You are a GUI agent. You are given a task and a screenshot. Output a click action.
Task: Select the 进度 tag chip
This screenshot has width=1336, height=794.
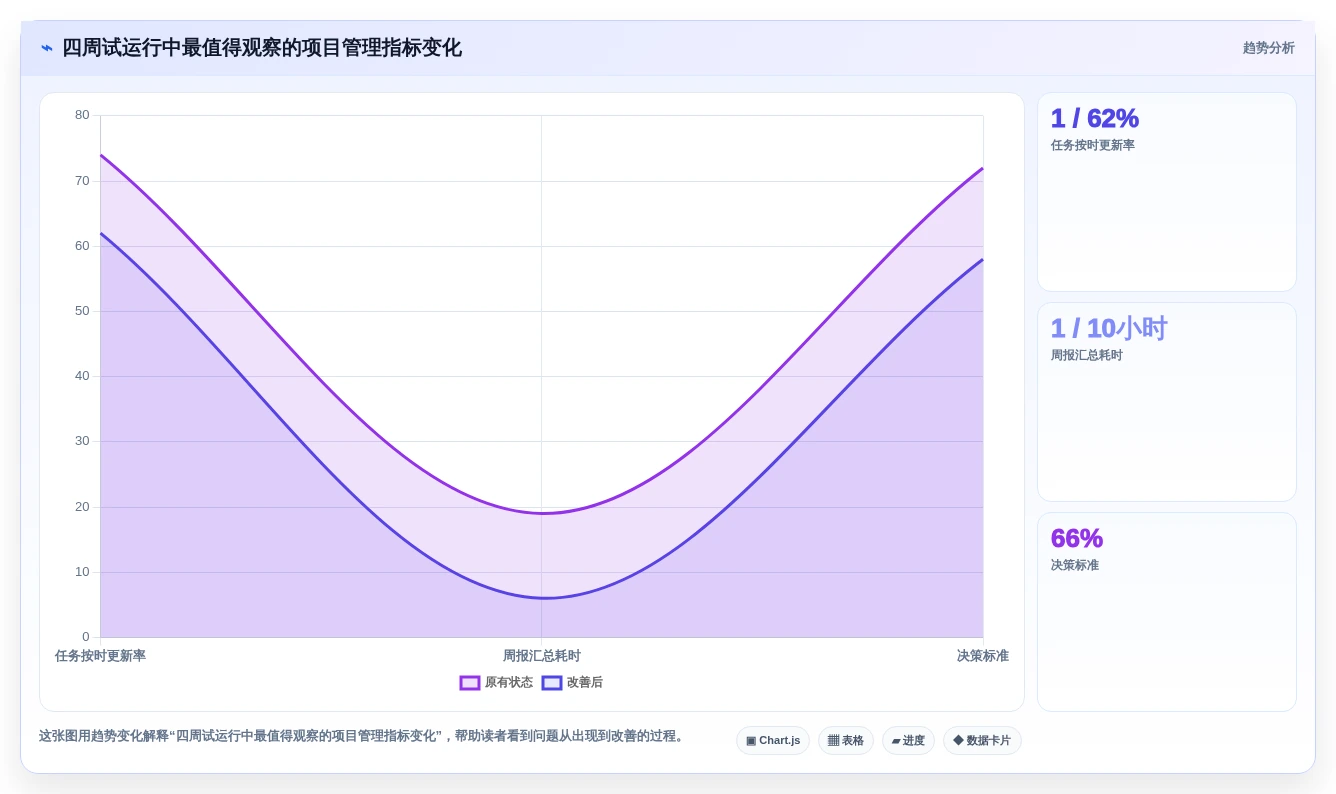coord(908,741)
